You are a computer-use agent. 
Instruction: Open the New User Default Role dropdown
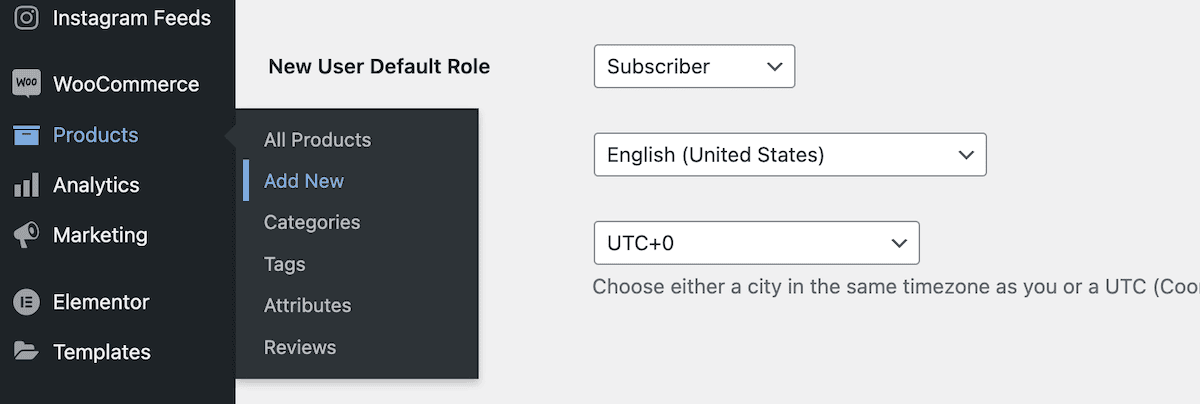click(x=694, y=66)
